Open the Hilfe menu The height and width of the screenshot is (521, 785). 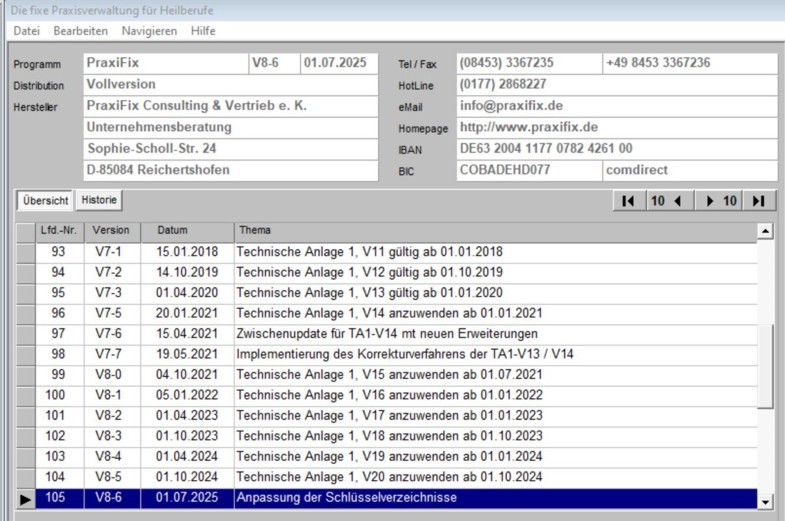[x=203, y=31]
